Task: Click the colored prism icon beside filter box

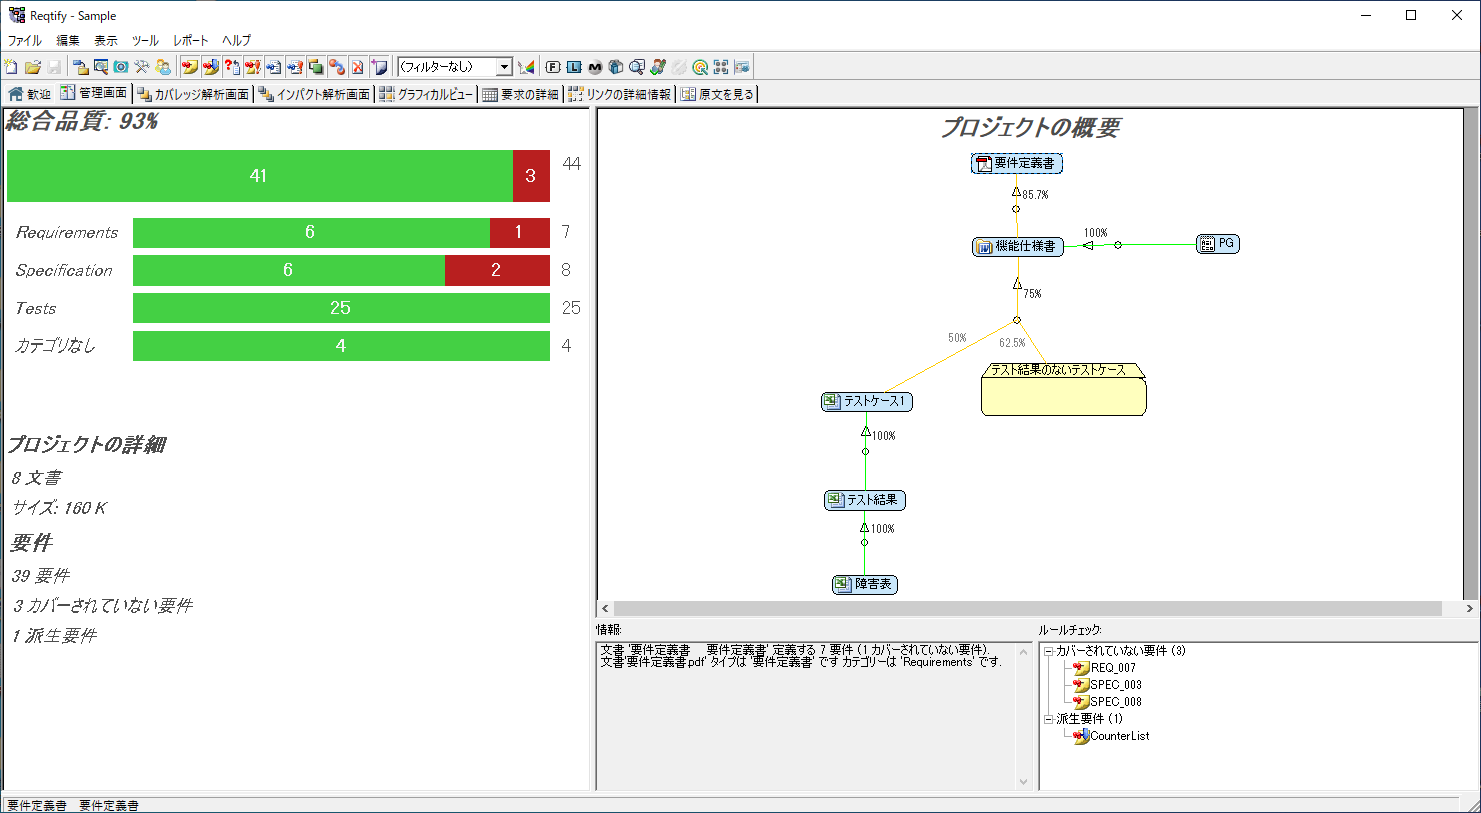Action: (527, 67)
